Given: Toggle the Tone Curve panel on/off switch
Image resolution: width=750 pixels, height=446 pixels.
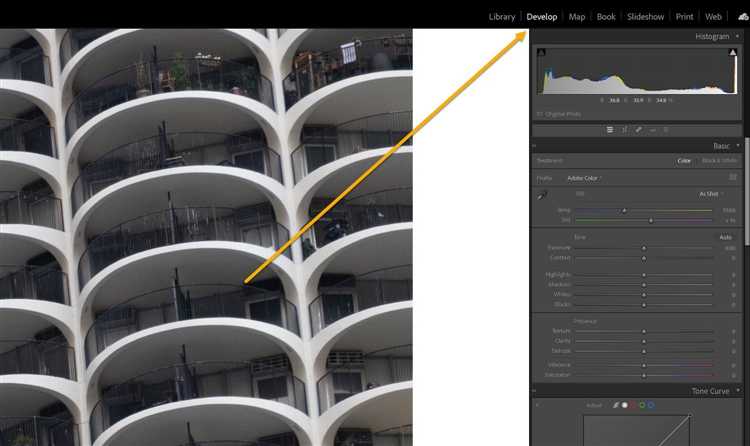Looking at the screenshot, I should 534,391.
